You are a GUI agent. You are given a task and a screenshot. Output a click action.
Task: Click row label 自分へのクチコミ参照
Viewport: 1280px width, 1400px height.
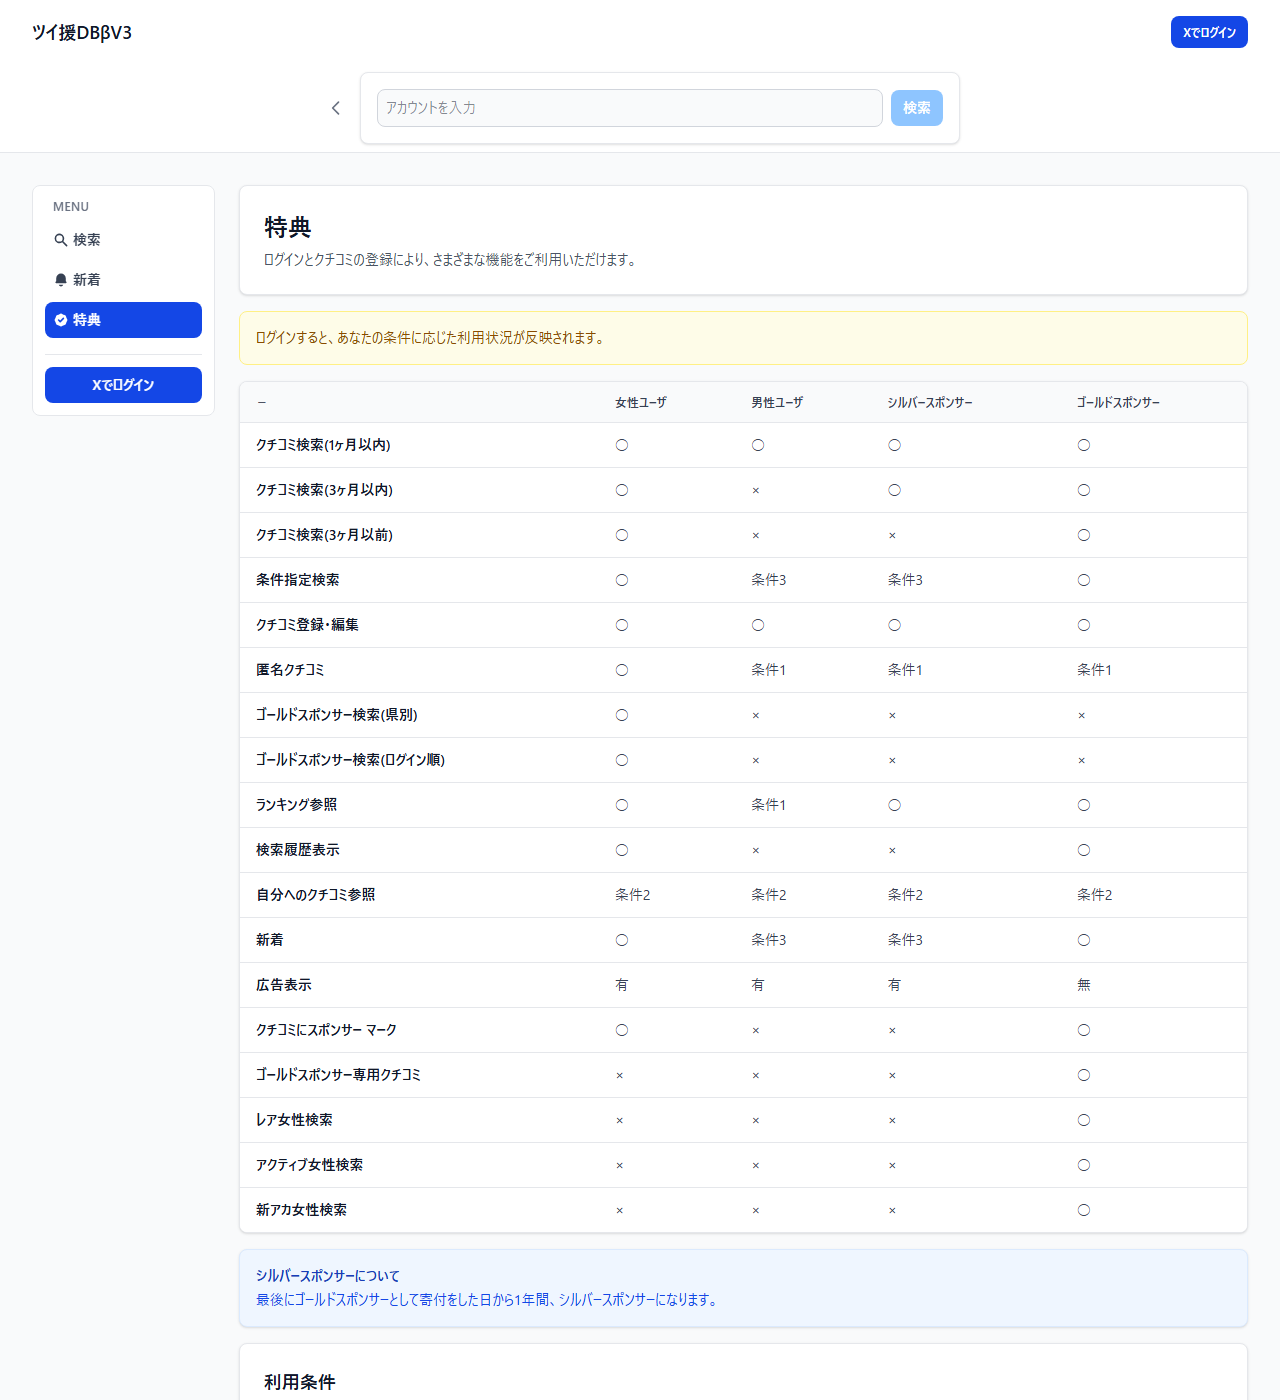pos(315,895)
